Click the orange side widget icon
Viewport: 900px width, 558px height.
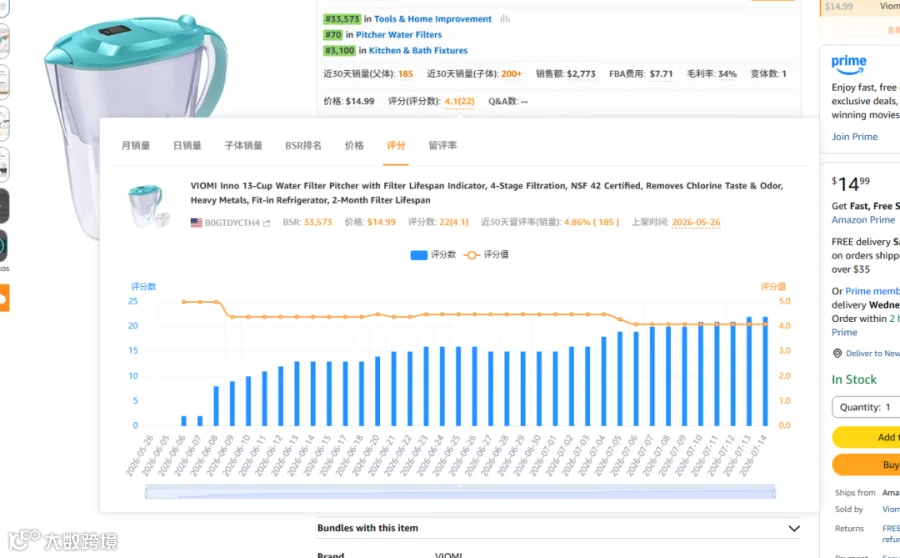point(4,298)
